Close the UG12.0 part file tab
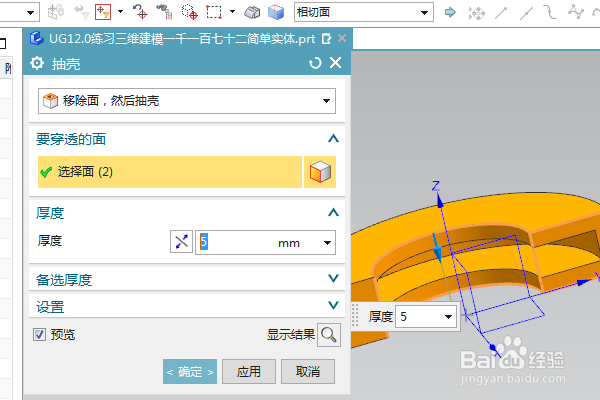The width and height of the screenshot is (600, 400). tap(342, 38)
